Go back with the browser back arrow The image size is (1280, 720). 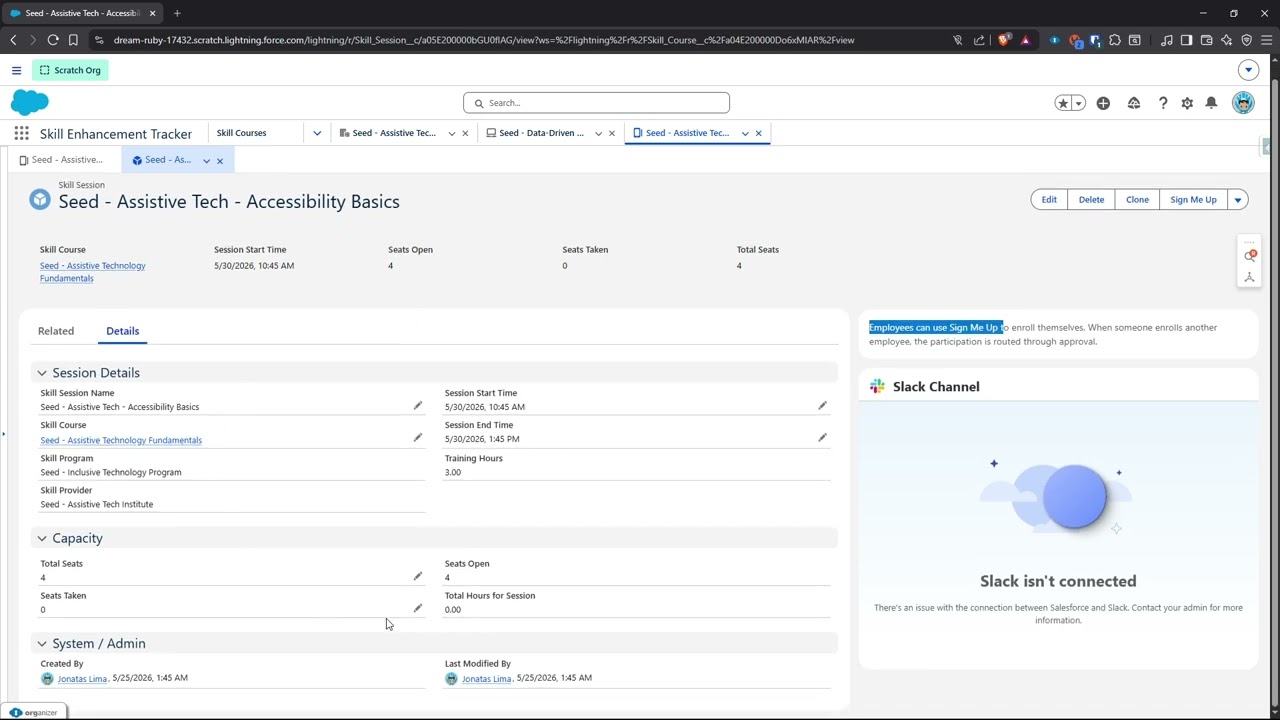[x=13, y=40]
